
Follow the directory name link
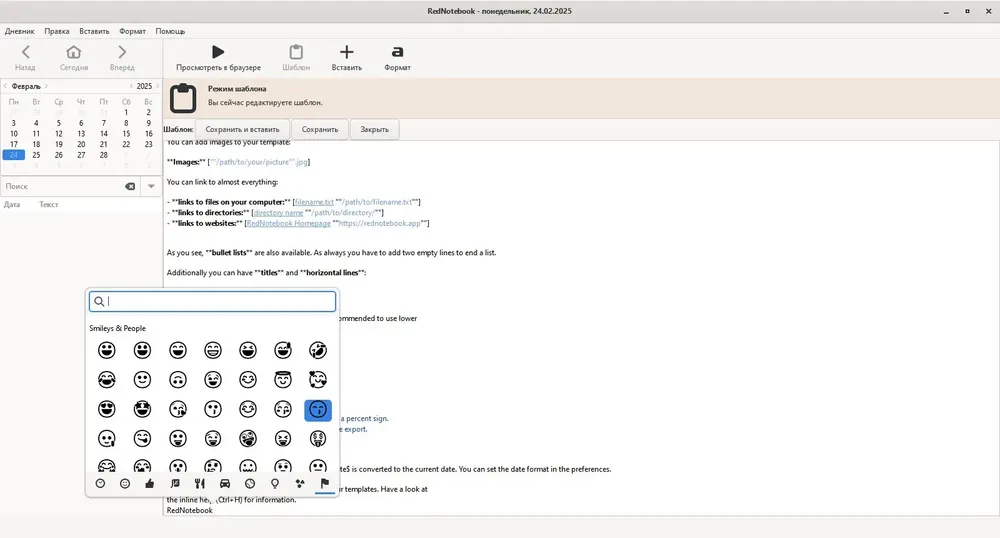pyautogui.click(x=278, y=213)
